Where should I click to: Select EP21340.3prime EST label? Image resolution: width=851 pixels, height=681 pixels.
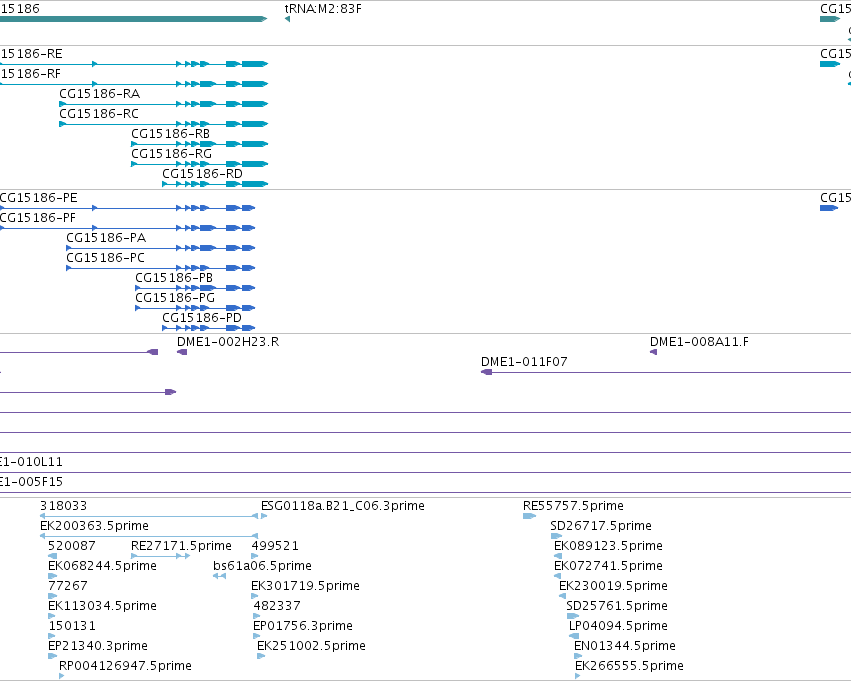98,646
